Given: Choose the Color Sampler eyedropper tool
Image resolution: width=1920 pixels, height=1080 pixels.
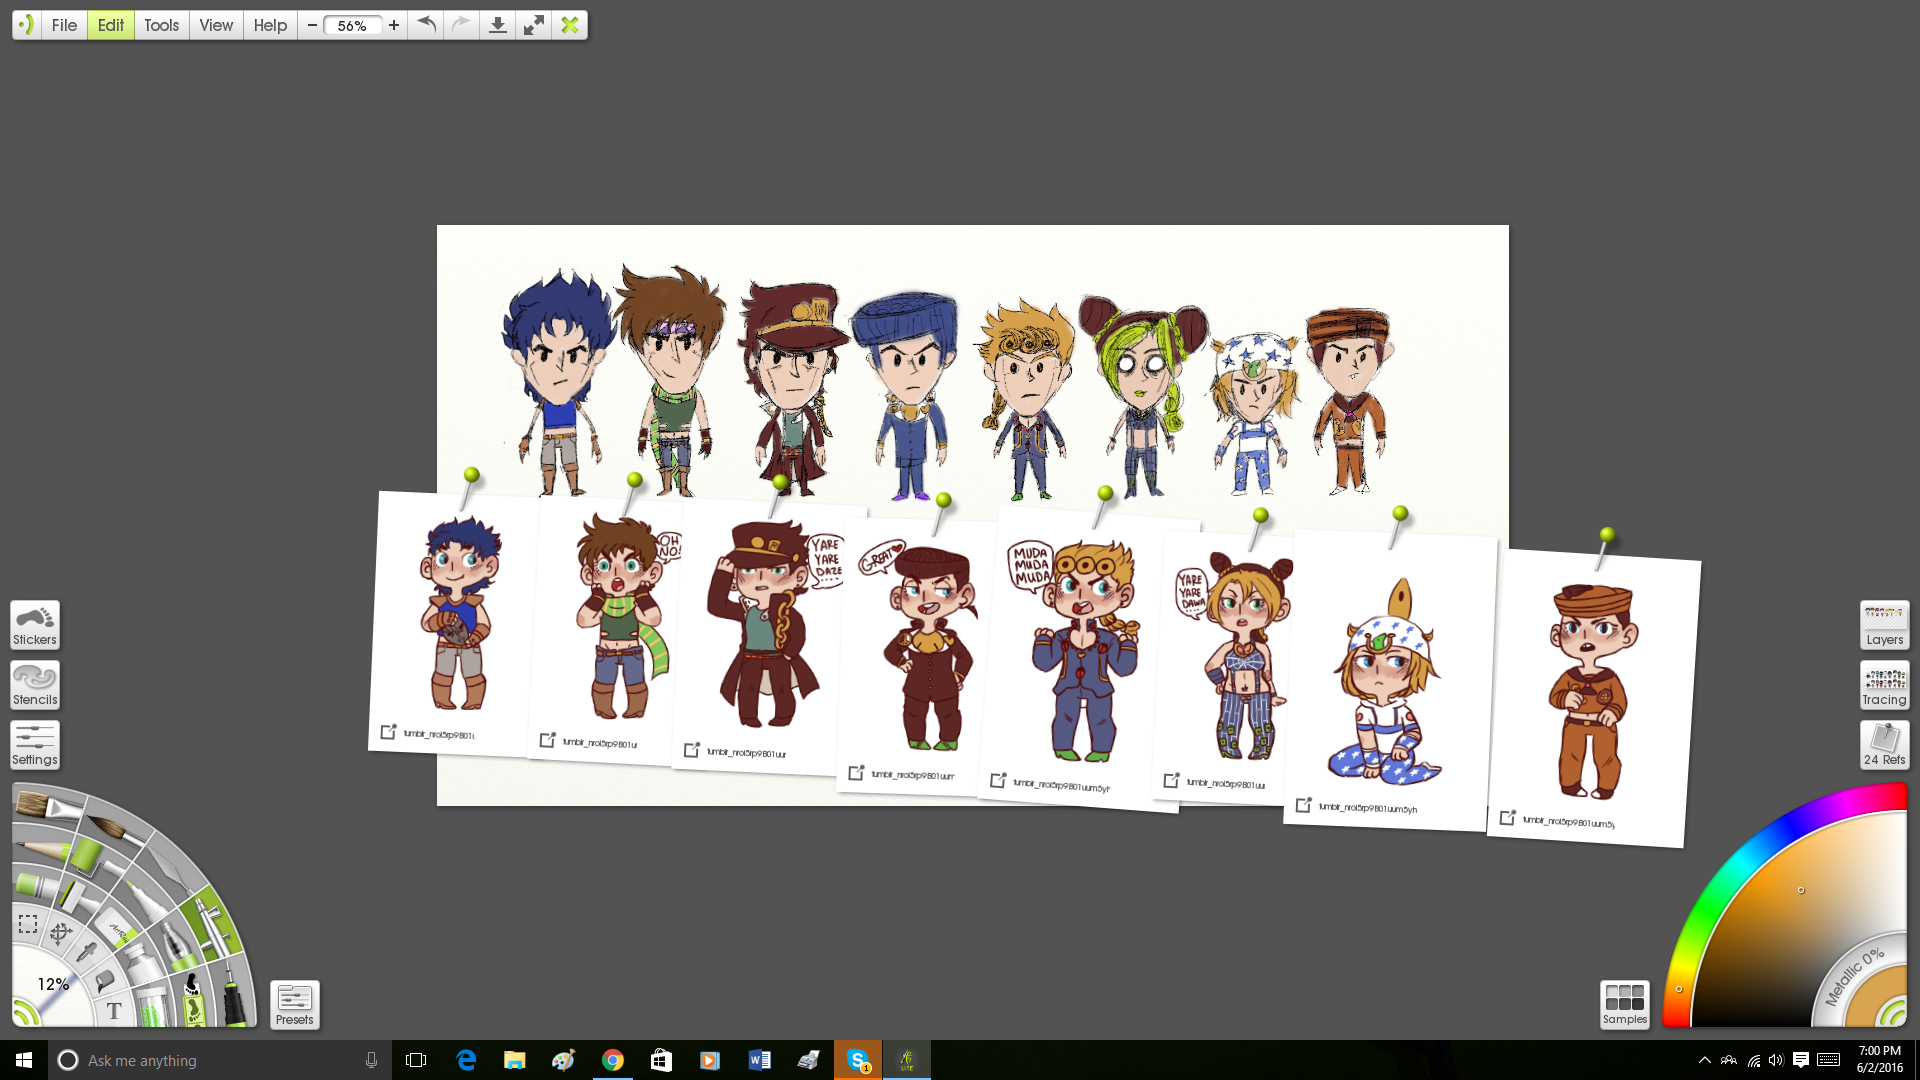Looking at the screenshot, I should (88, 952).
